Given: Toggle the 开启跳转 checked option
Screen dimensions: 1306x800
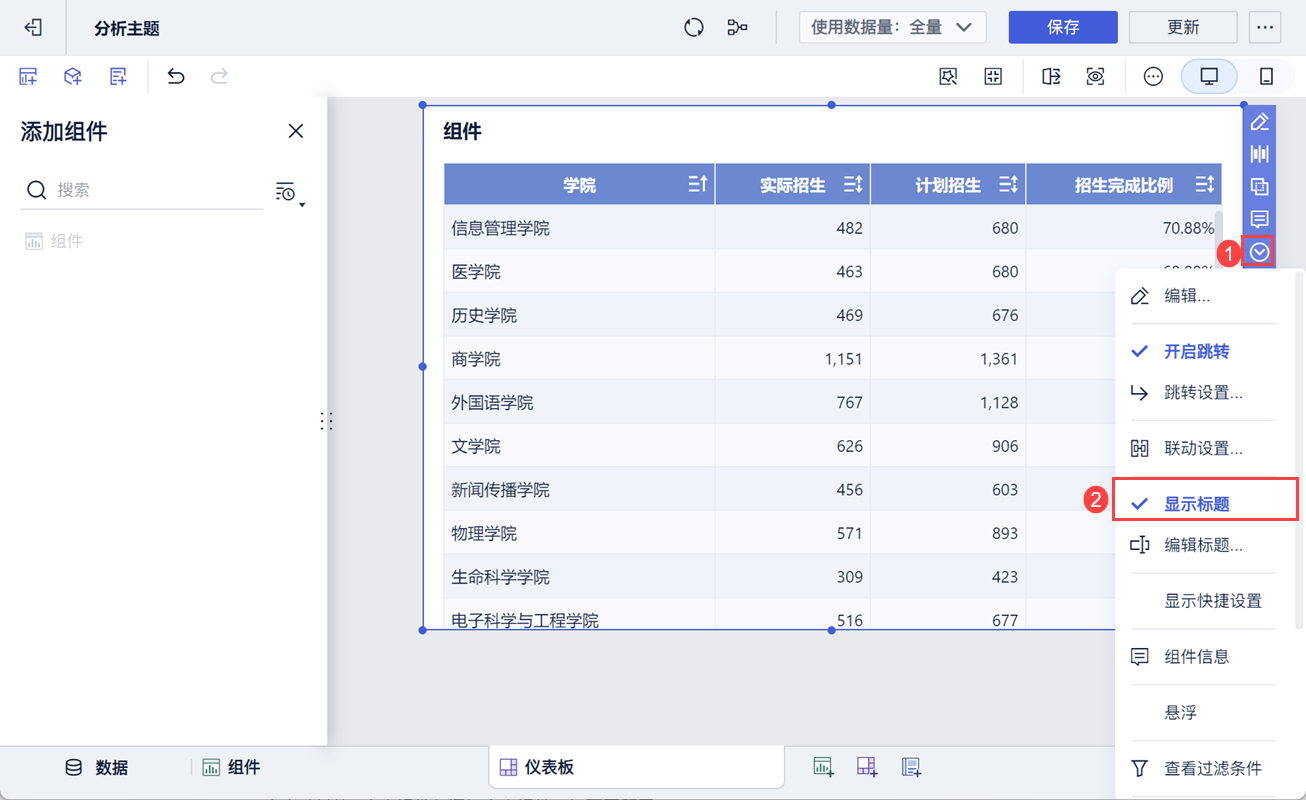Looking at the screenshot, I should (1203, 351).
